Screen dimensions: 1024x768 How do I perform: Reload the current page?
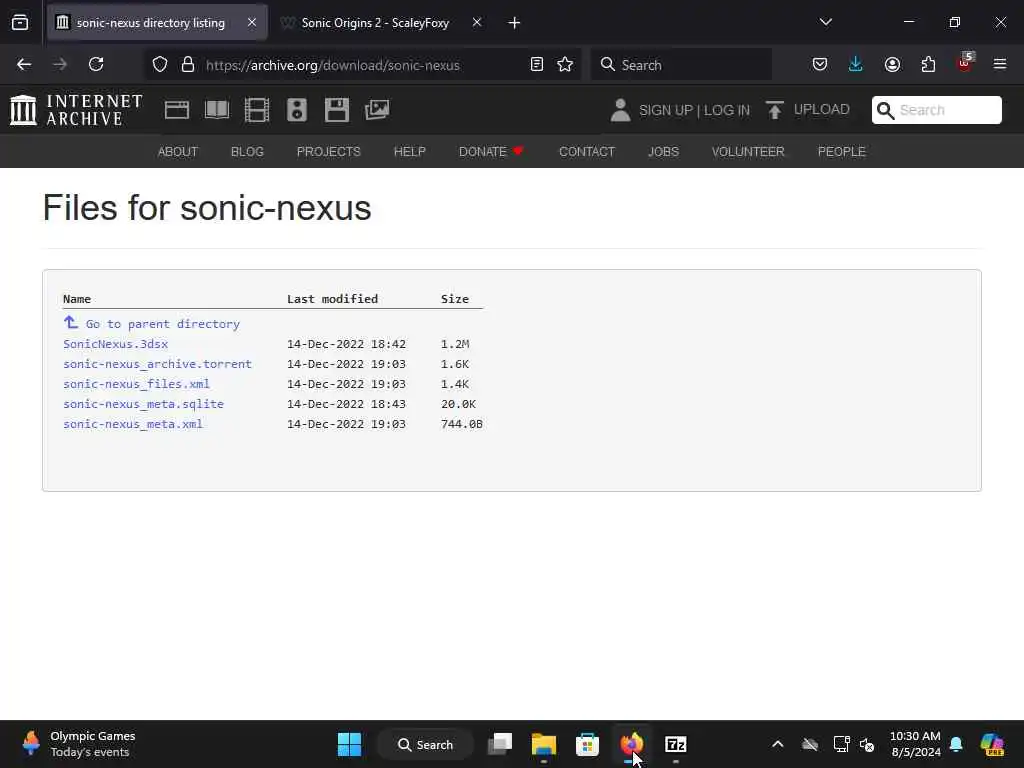click(x=96, y=65)
